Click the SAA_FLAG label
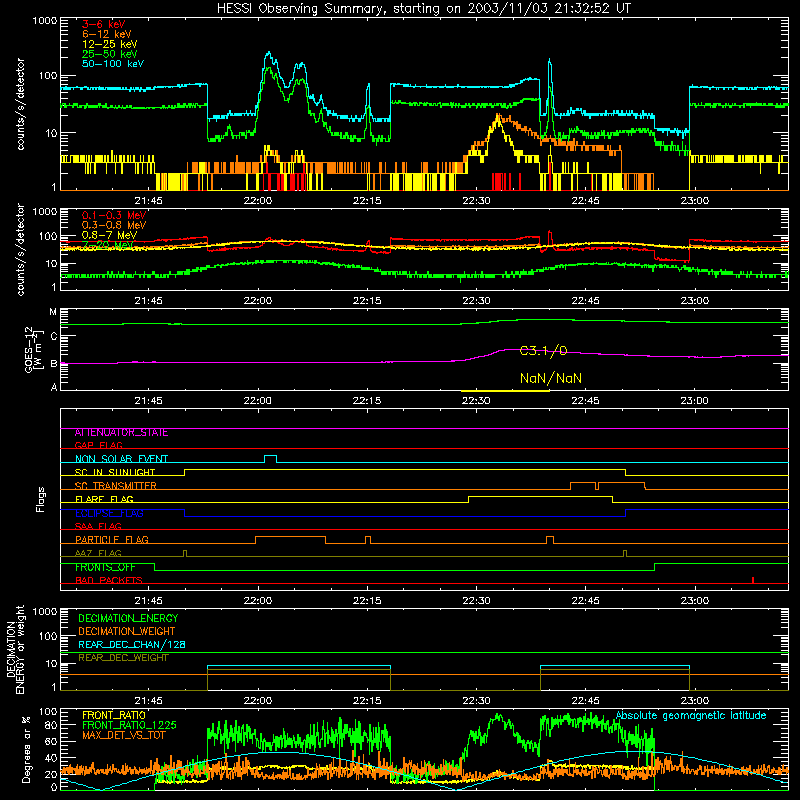Image resolution: width=800 pixels, height=800 pixels. tap(98, 526)
